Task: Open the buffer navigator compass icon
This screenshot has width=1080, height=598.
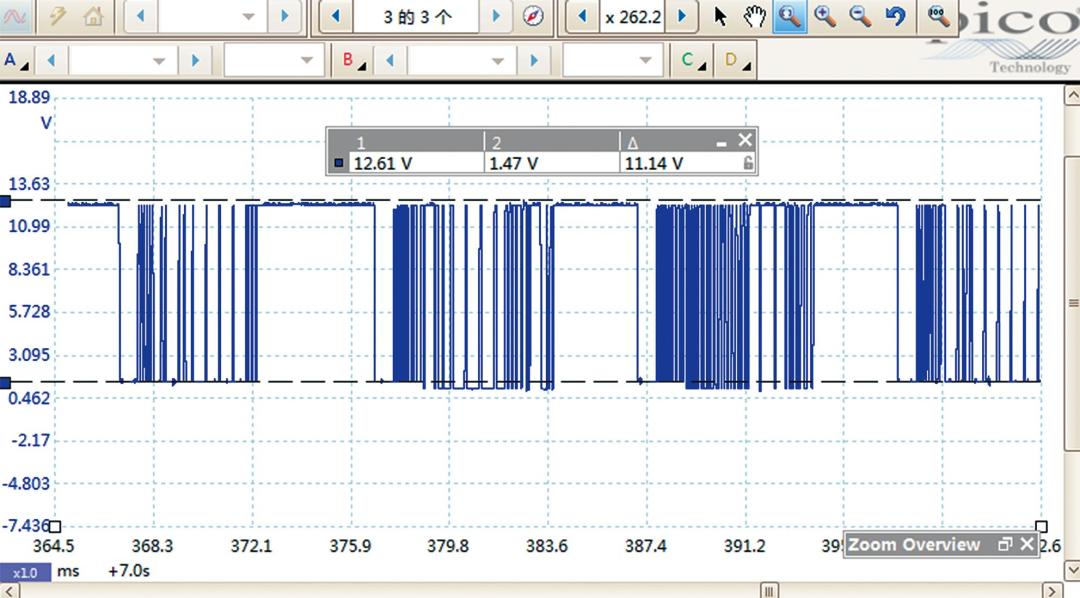Action: (x=532, y=16)
